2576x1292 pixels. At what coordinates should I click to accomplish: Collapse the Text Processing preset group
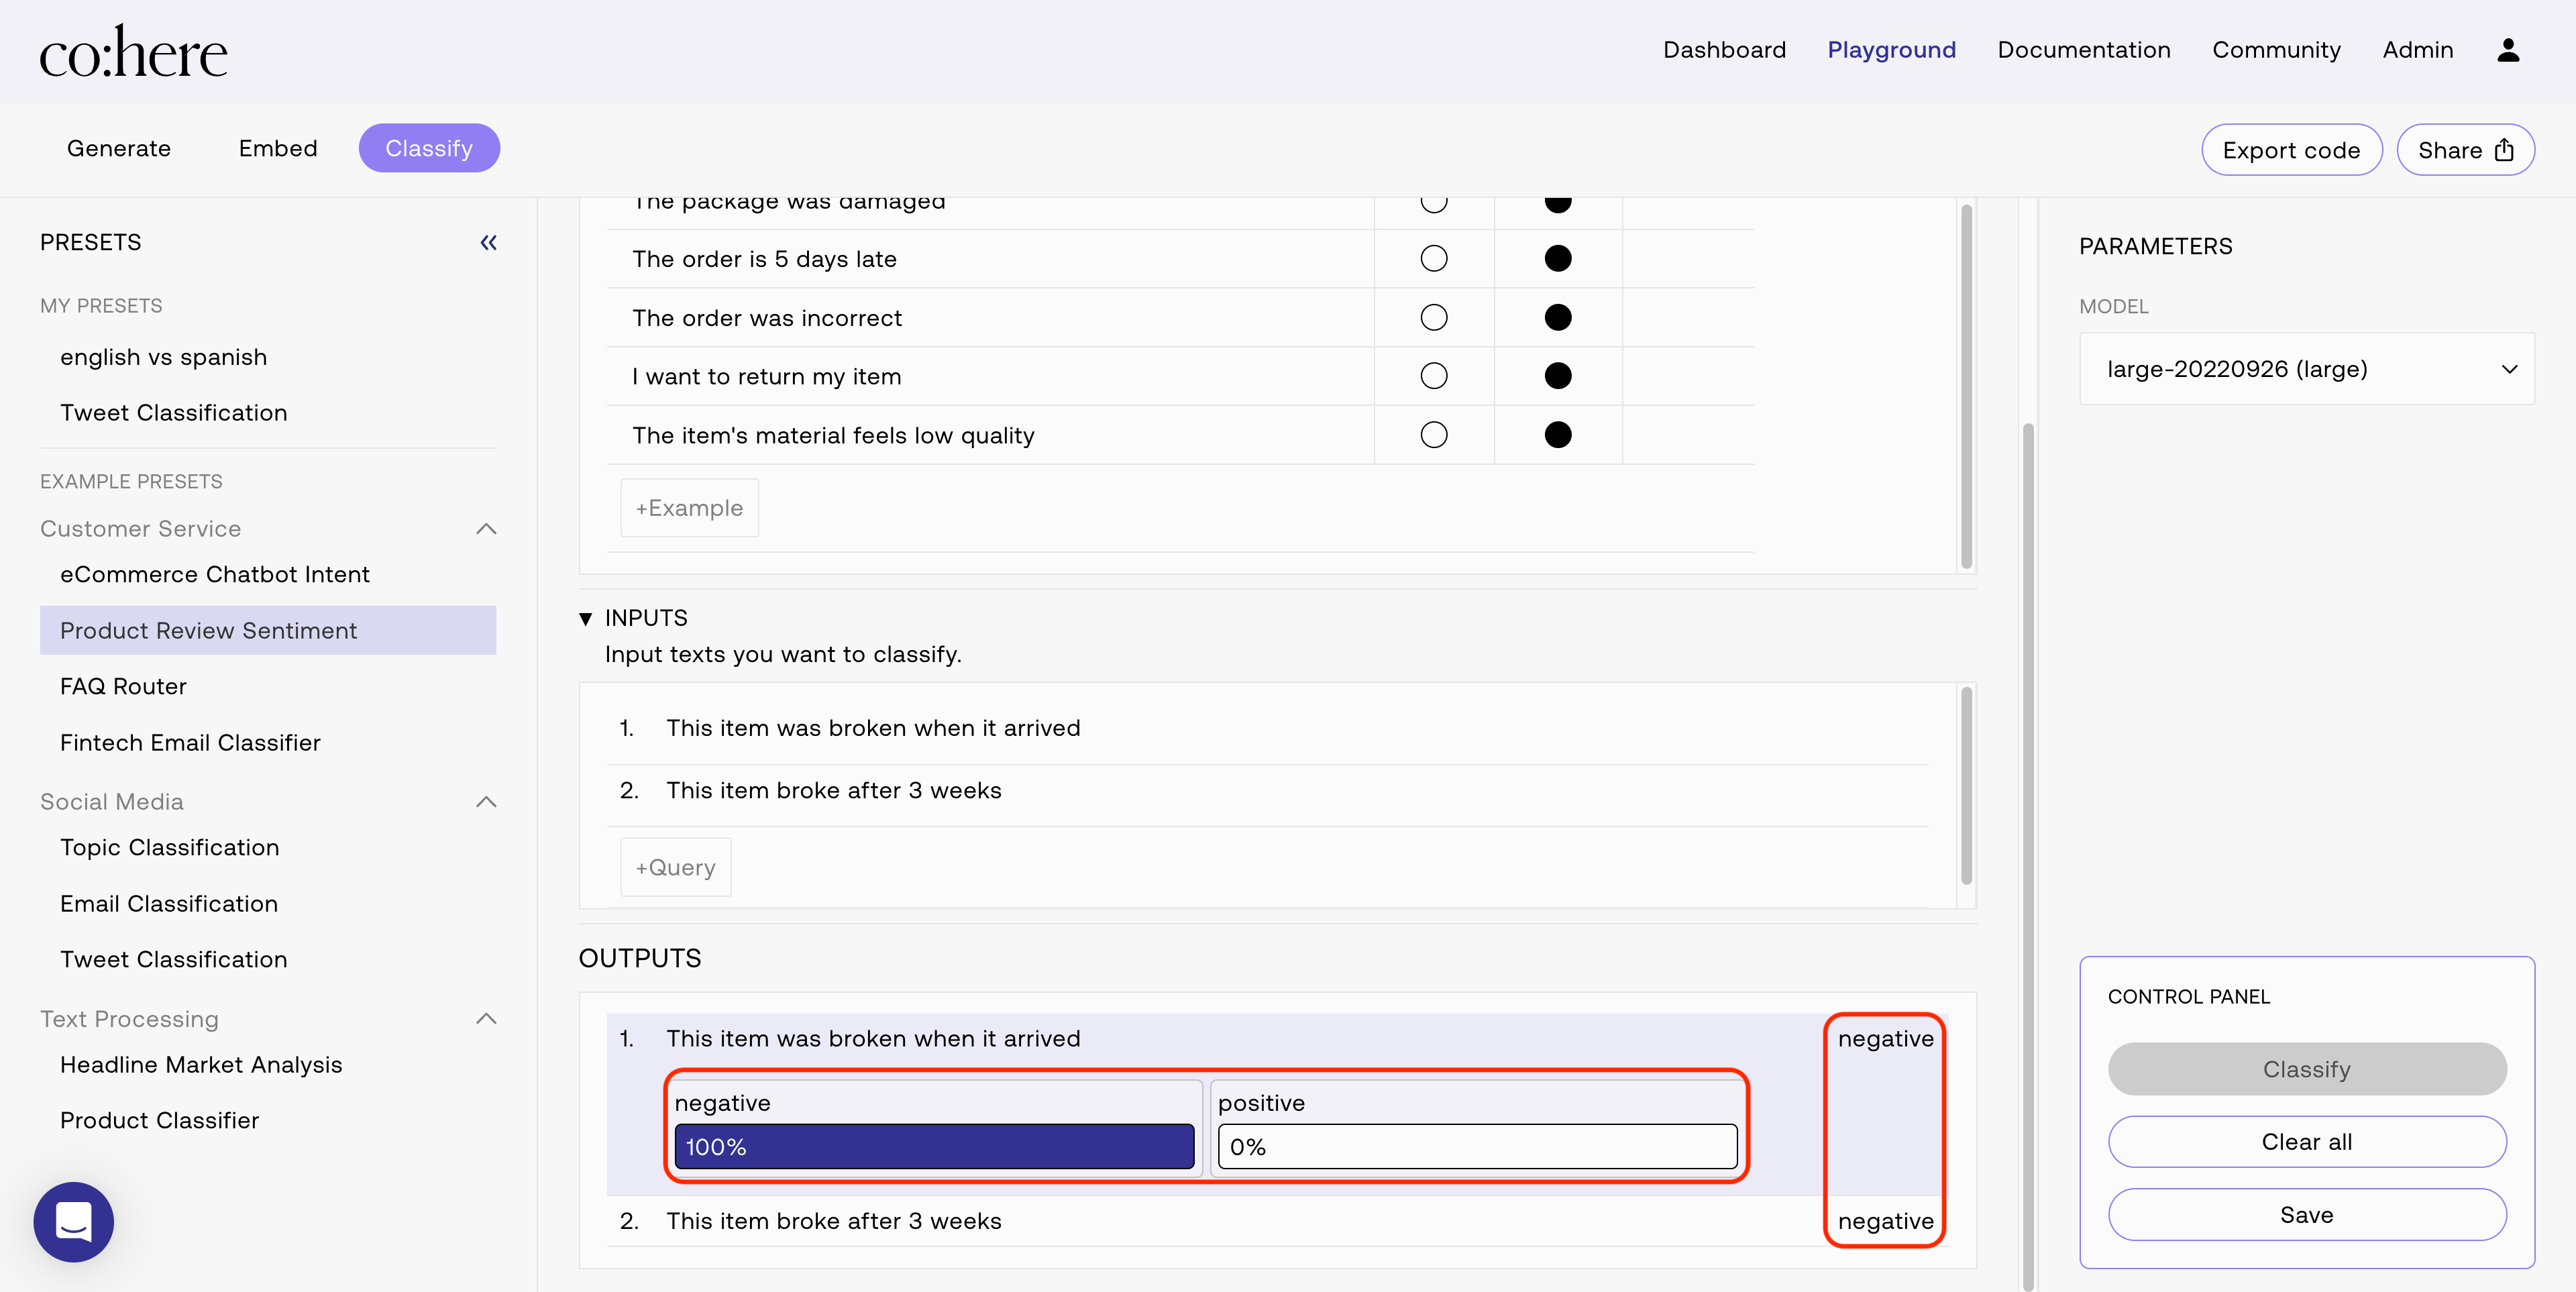(486, 1019)
